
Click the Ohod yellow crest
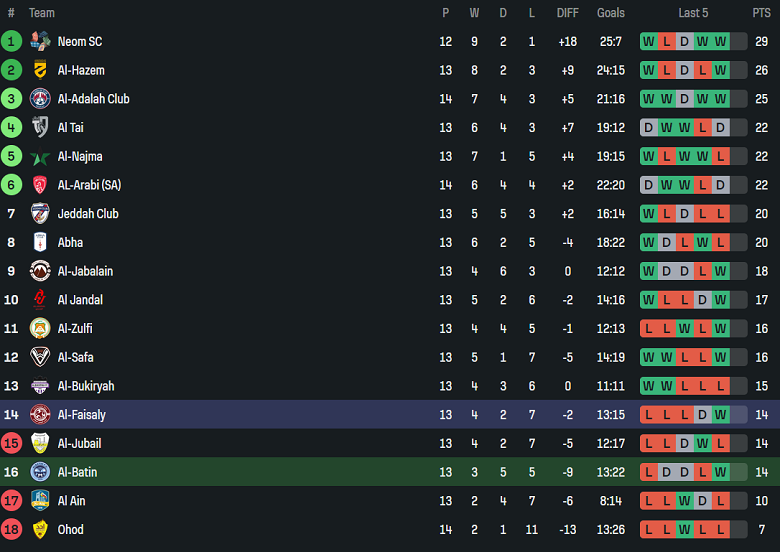40,529
